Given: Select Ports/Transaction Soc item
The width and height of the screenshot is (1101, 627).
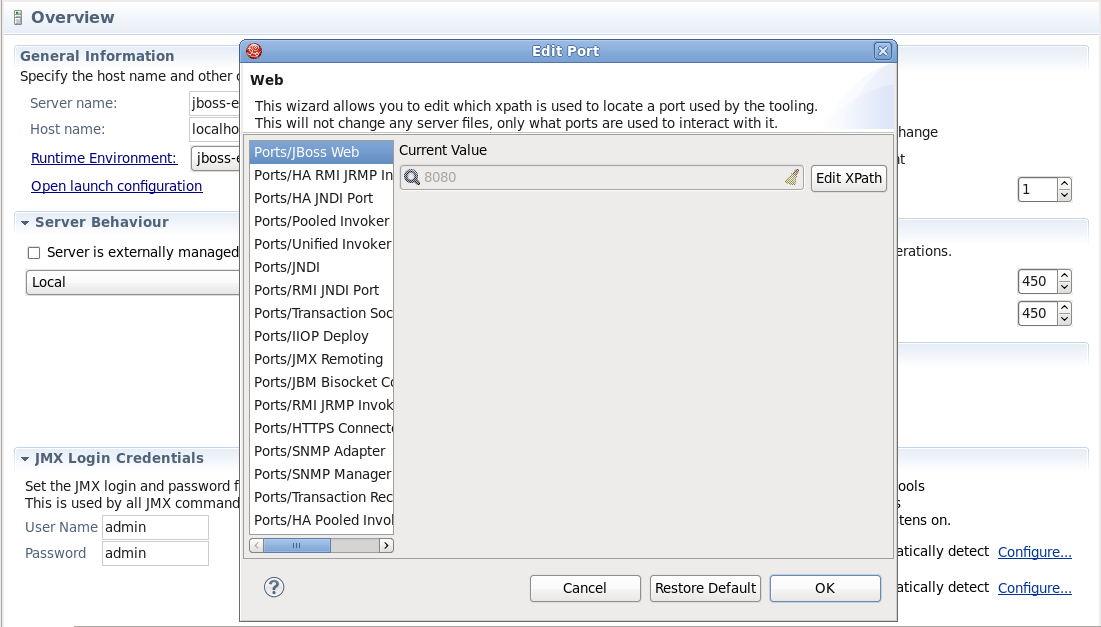Looking at the screenshot, I should [322, 313].
